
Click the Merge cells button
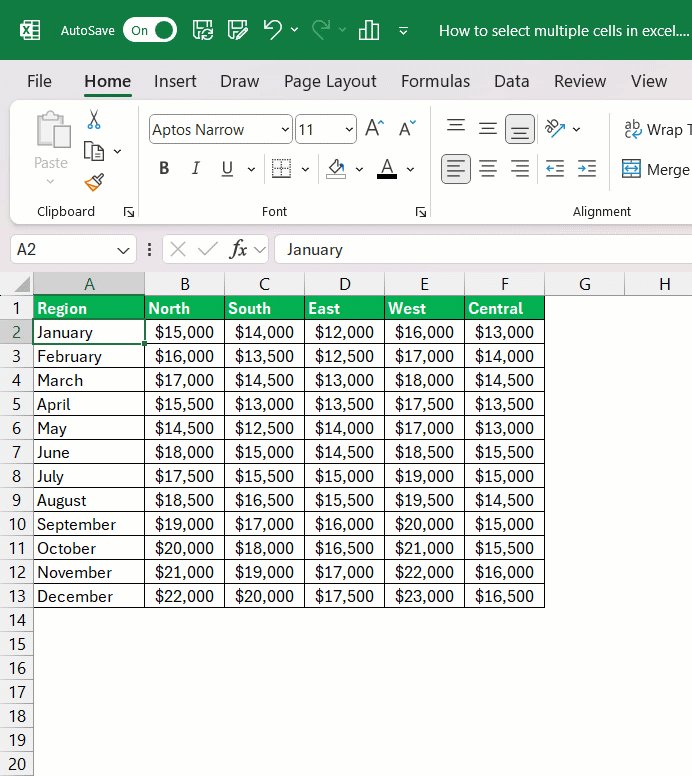click(x=656, y=169)
